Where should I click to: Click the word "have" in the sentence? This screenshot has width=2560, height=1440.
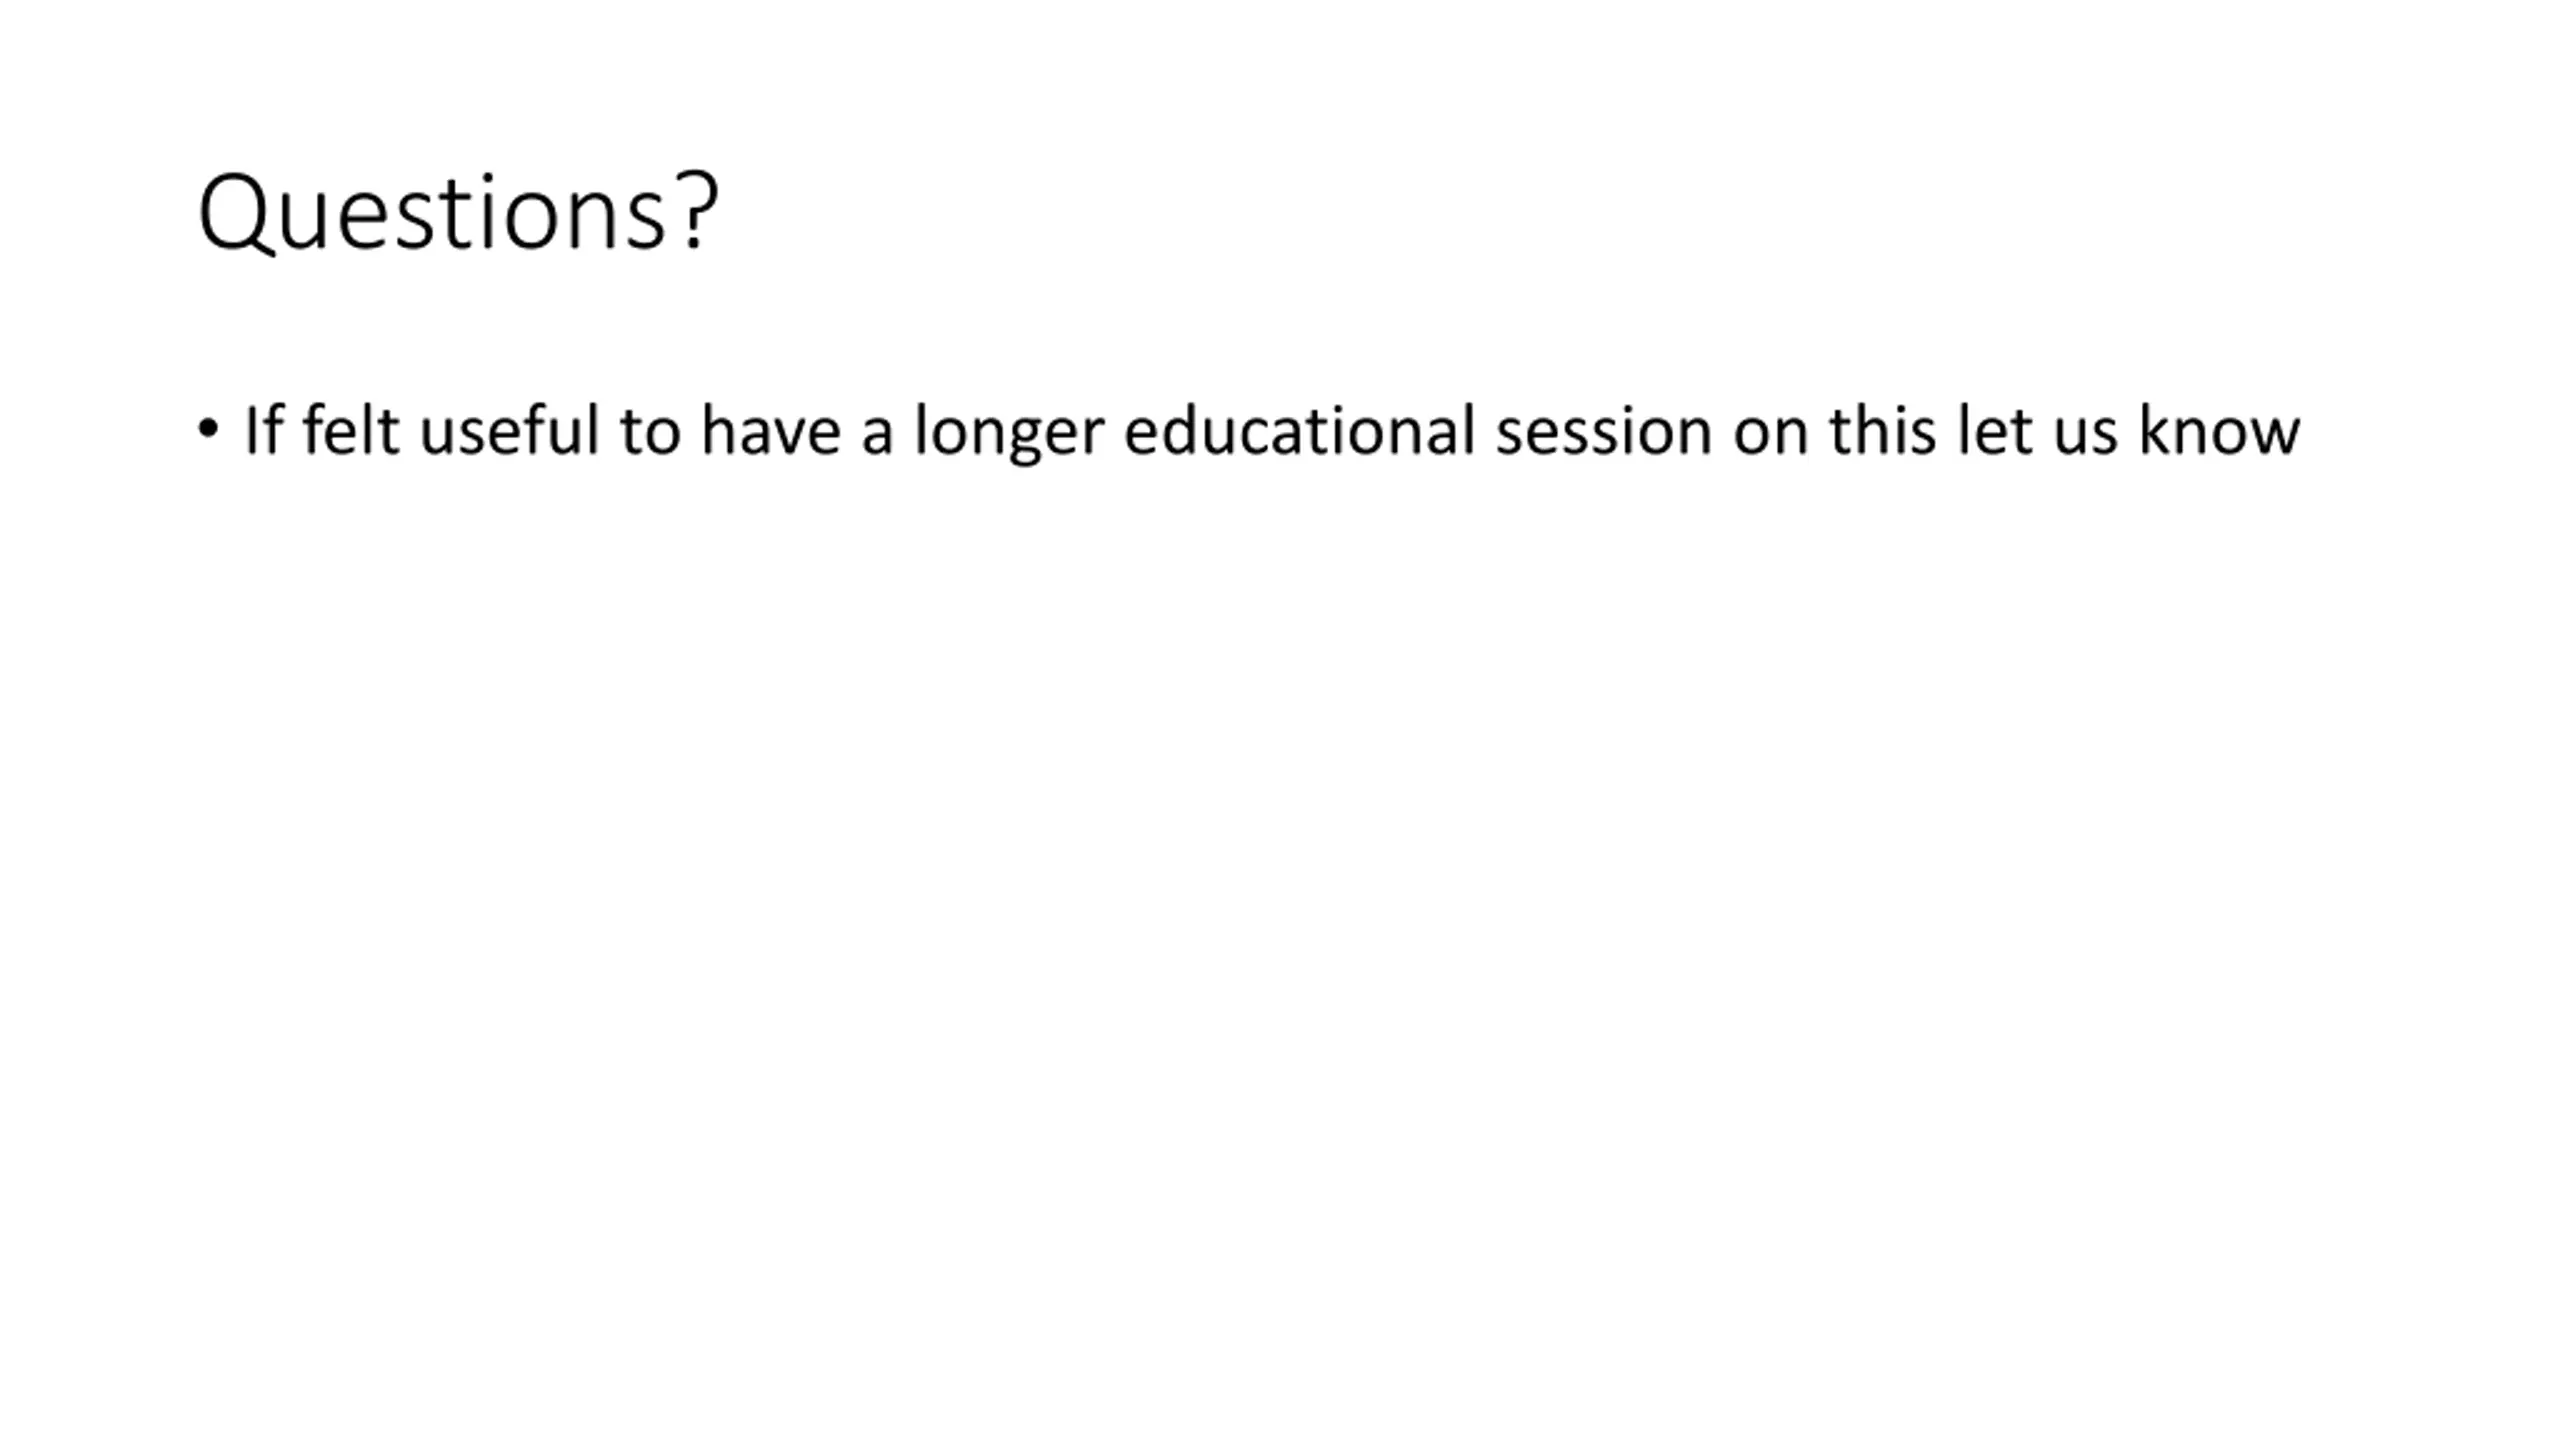770,430
